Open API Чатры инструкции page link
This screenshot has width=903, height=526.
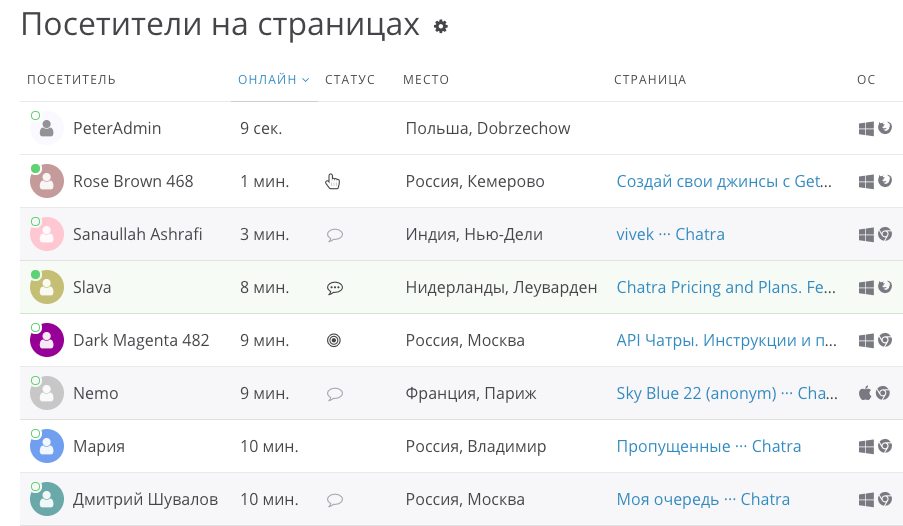pos(726,340)
